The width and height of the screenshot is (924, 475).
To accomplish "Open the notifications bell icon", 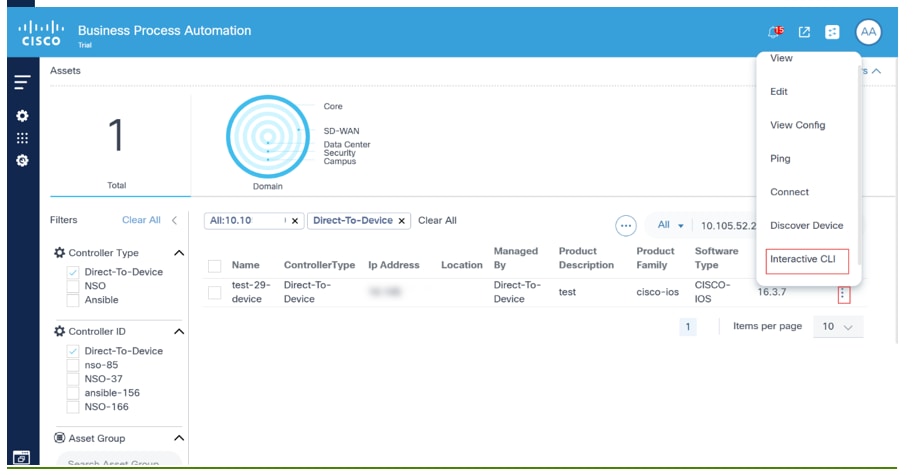I will tap(775, 32).
